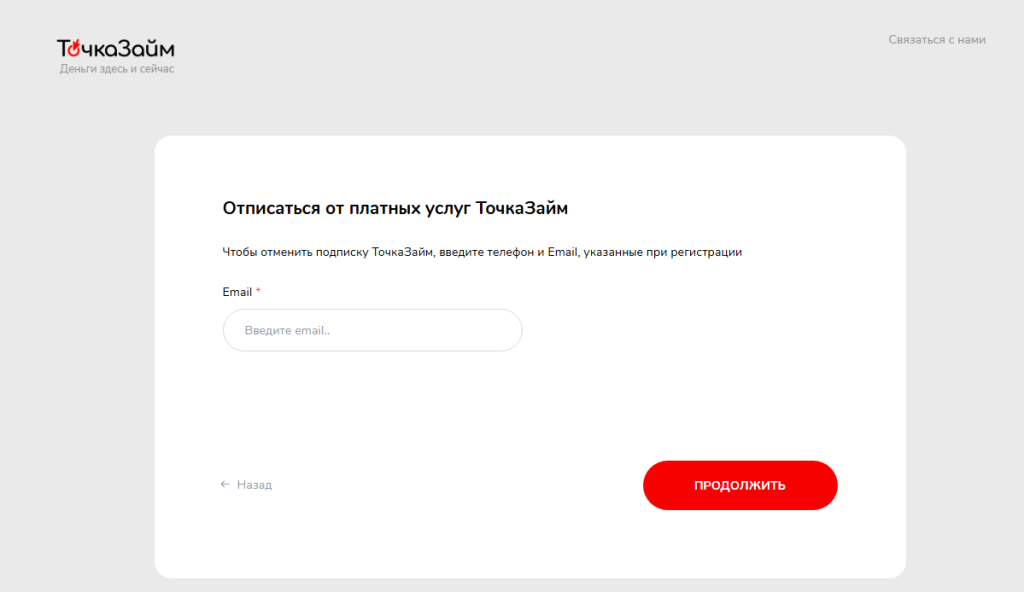This screenshot has height=592, width=1024.
Task: Click the tagline Деньги здесь и сейчас
Action: [117, 69]
